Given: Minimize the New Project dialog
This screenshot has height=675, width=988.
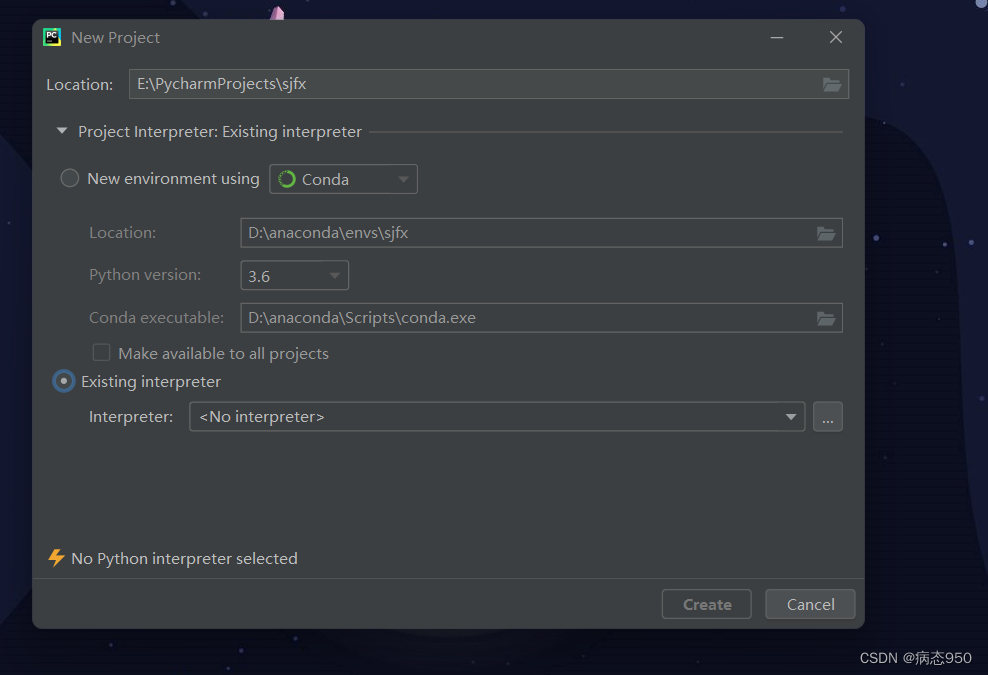Looking at the screenshot, I should 777,38.
